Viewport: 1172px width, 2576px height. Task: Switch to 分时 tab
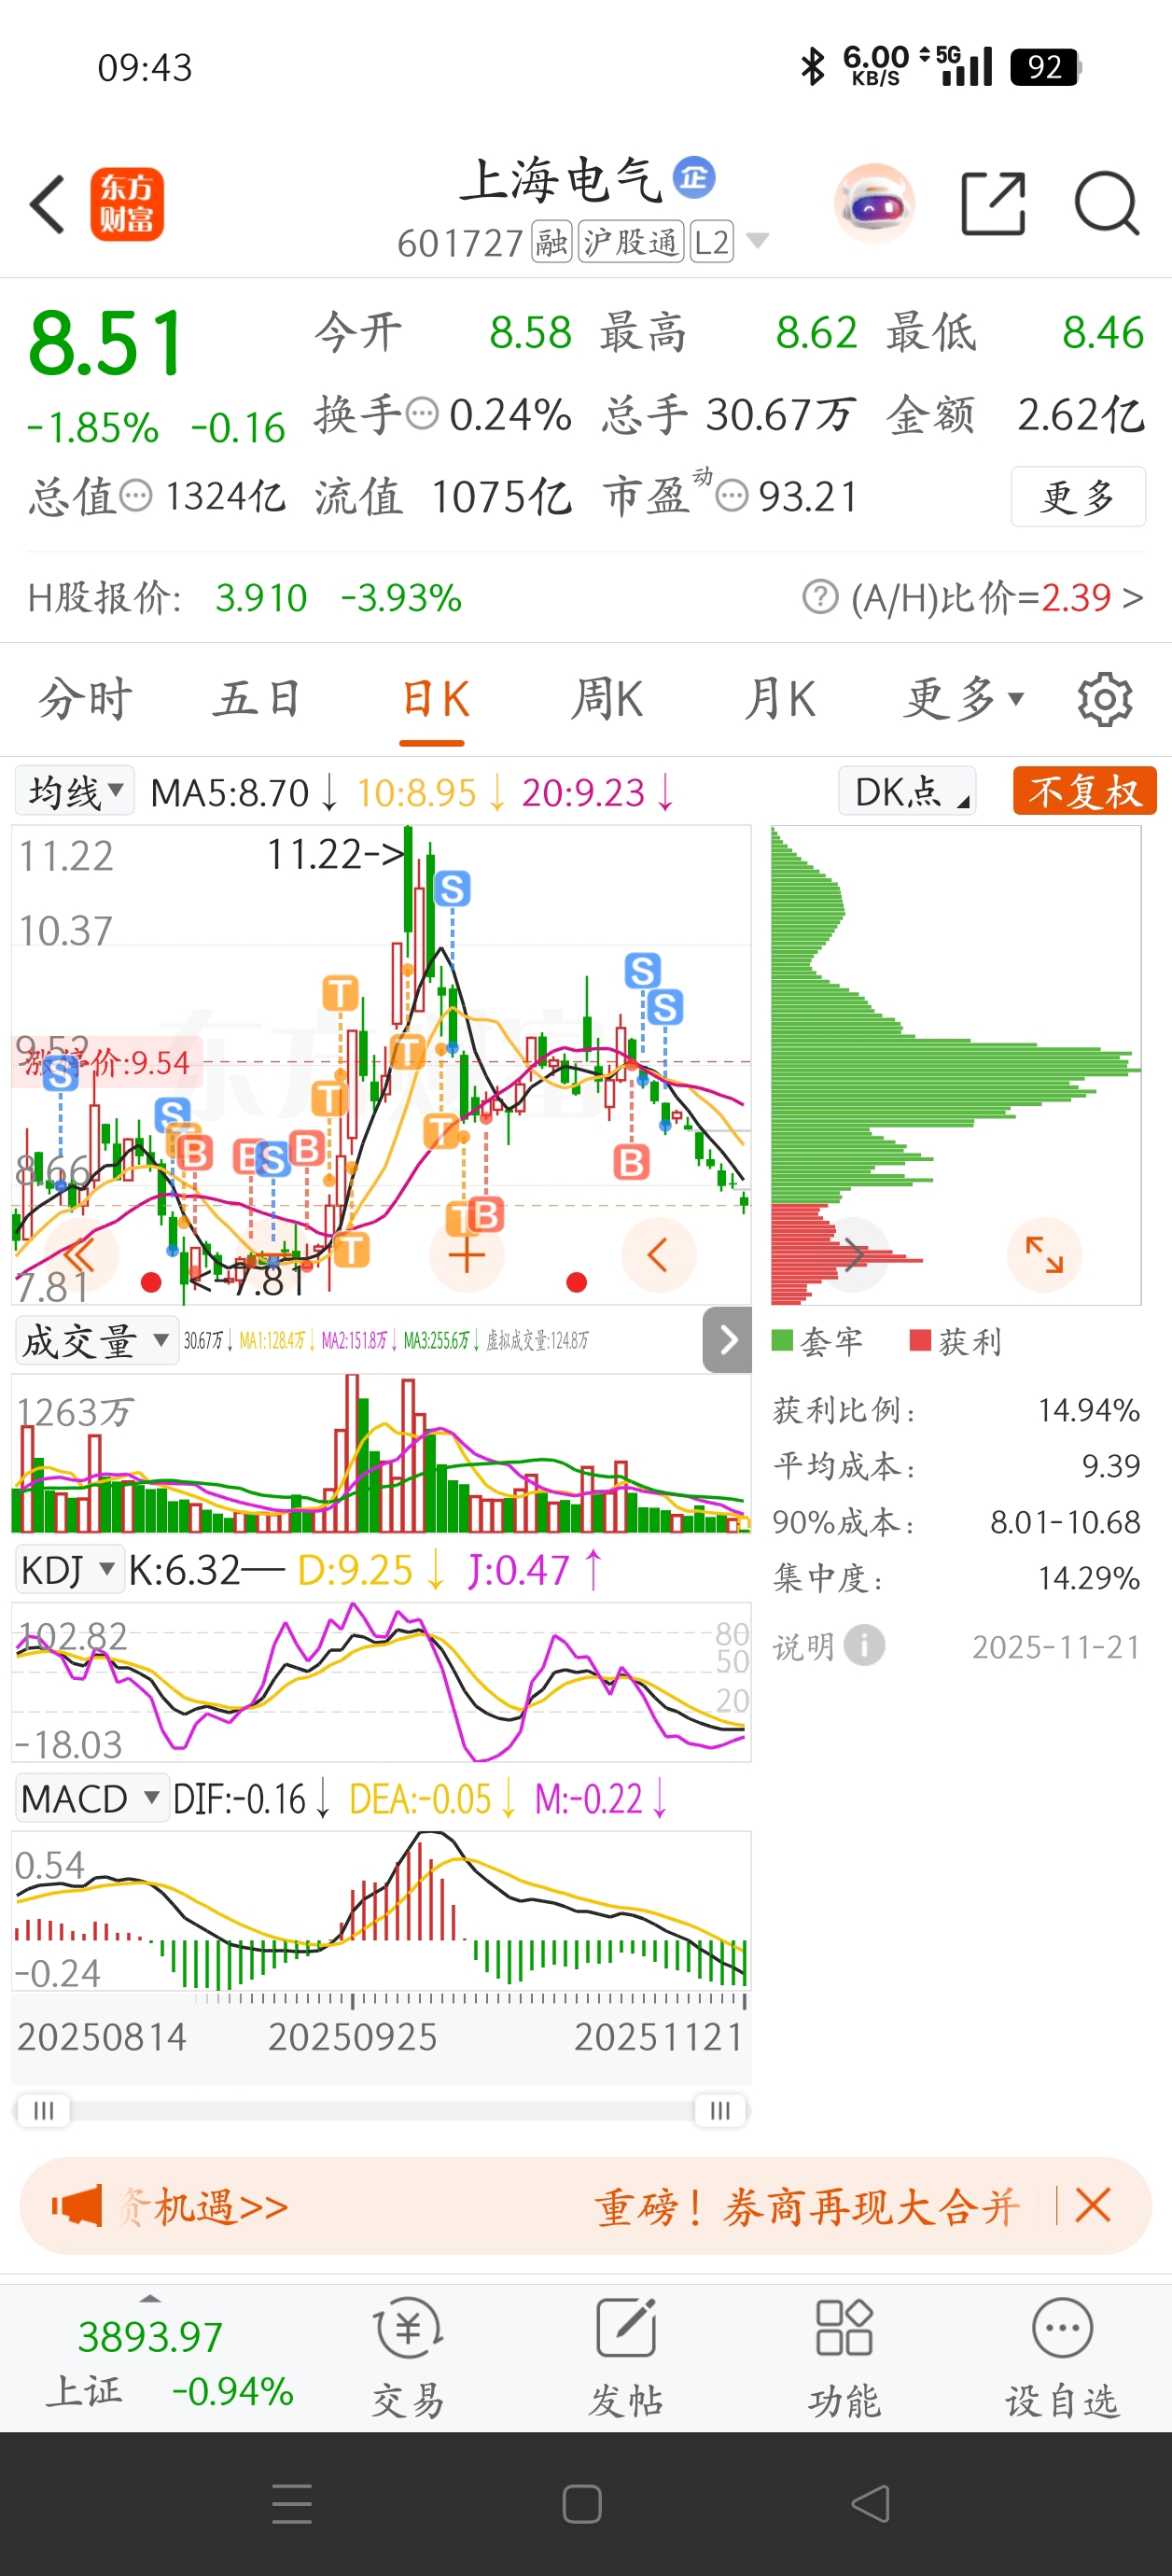pos(85,699)
